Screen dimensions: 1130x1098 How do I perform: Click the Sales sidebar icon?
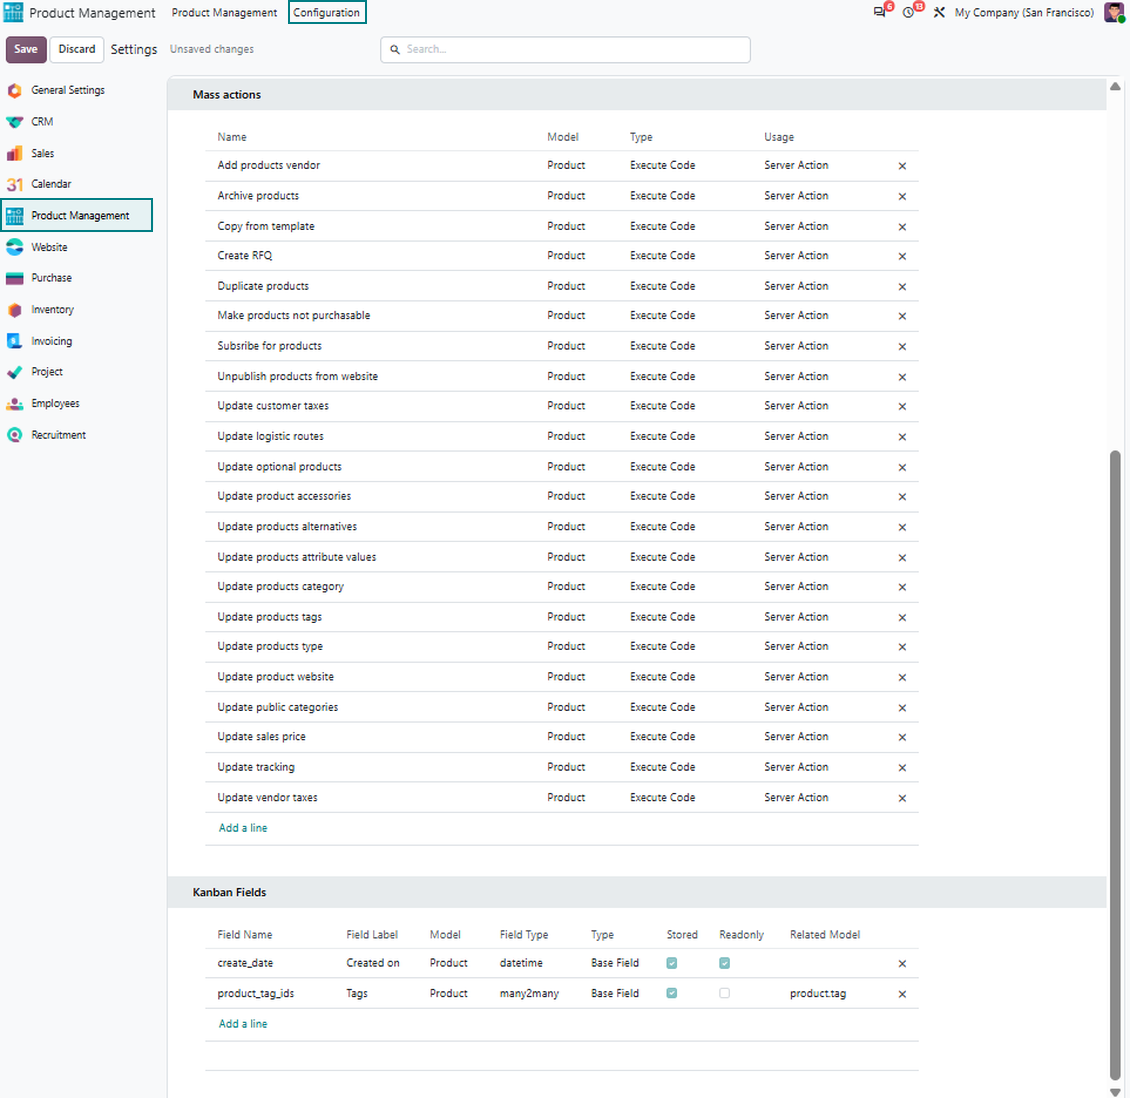[14, 153]
